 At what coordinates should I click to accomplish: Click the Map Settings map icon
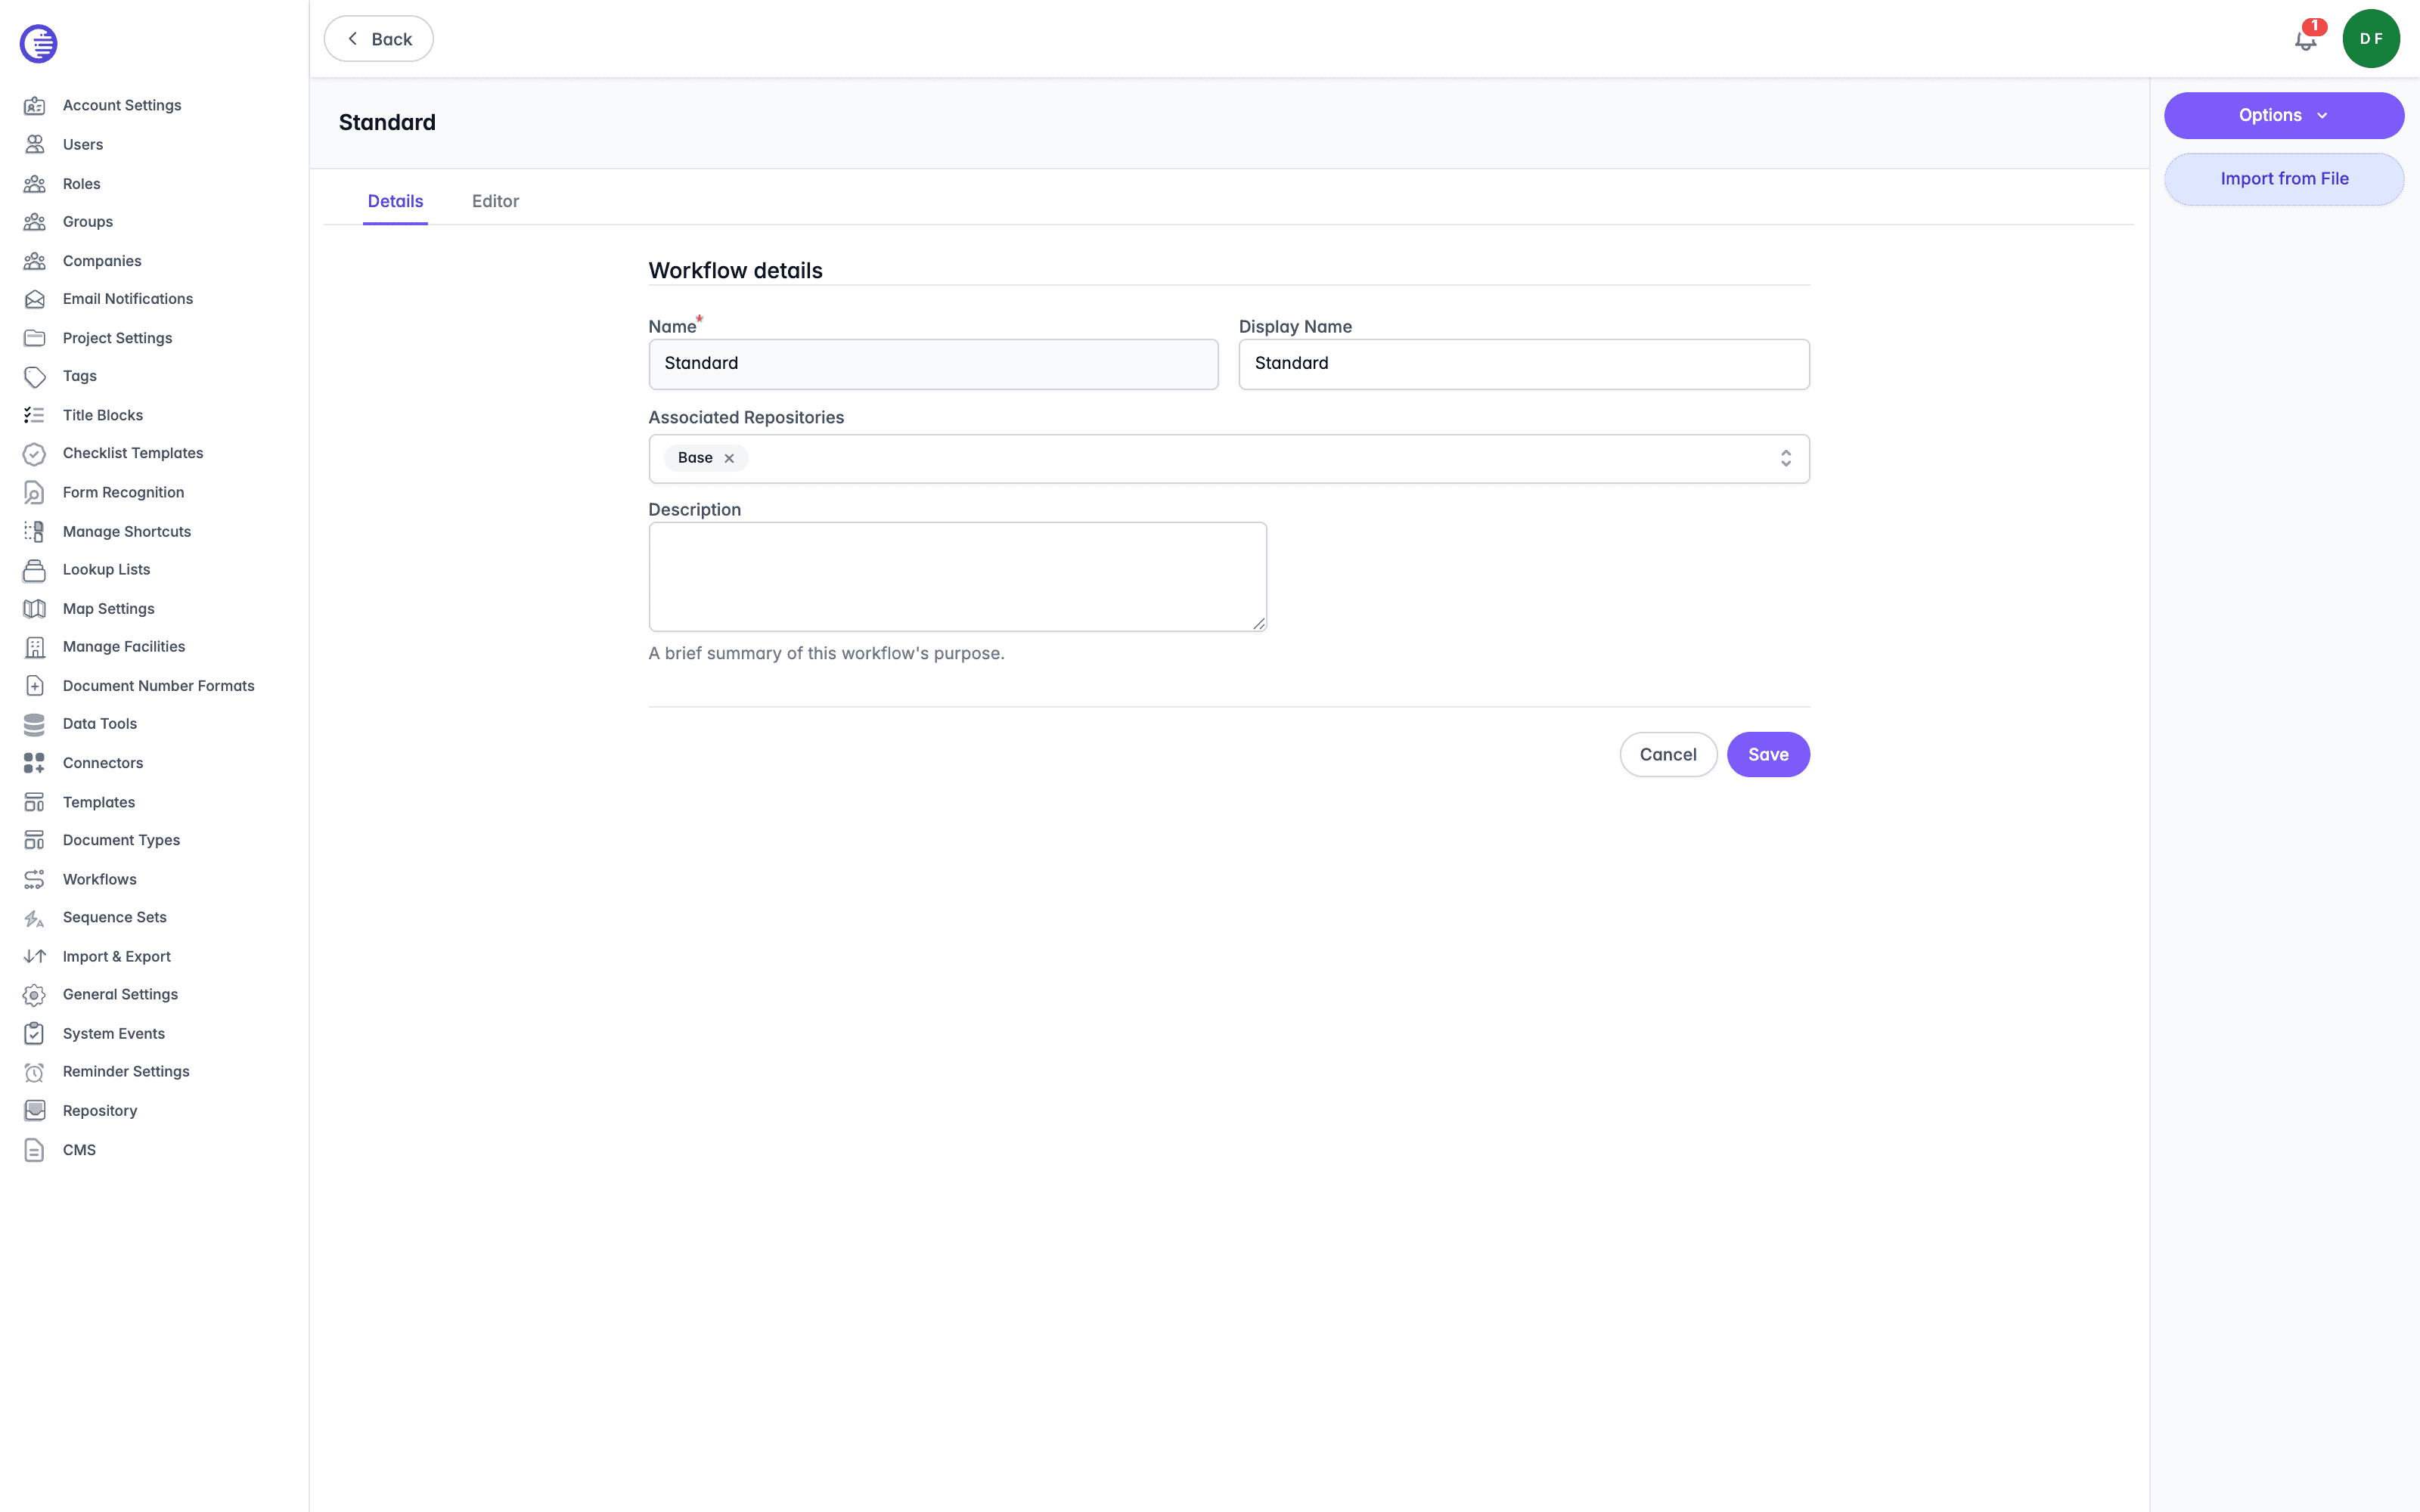(34, 608)
